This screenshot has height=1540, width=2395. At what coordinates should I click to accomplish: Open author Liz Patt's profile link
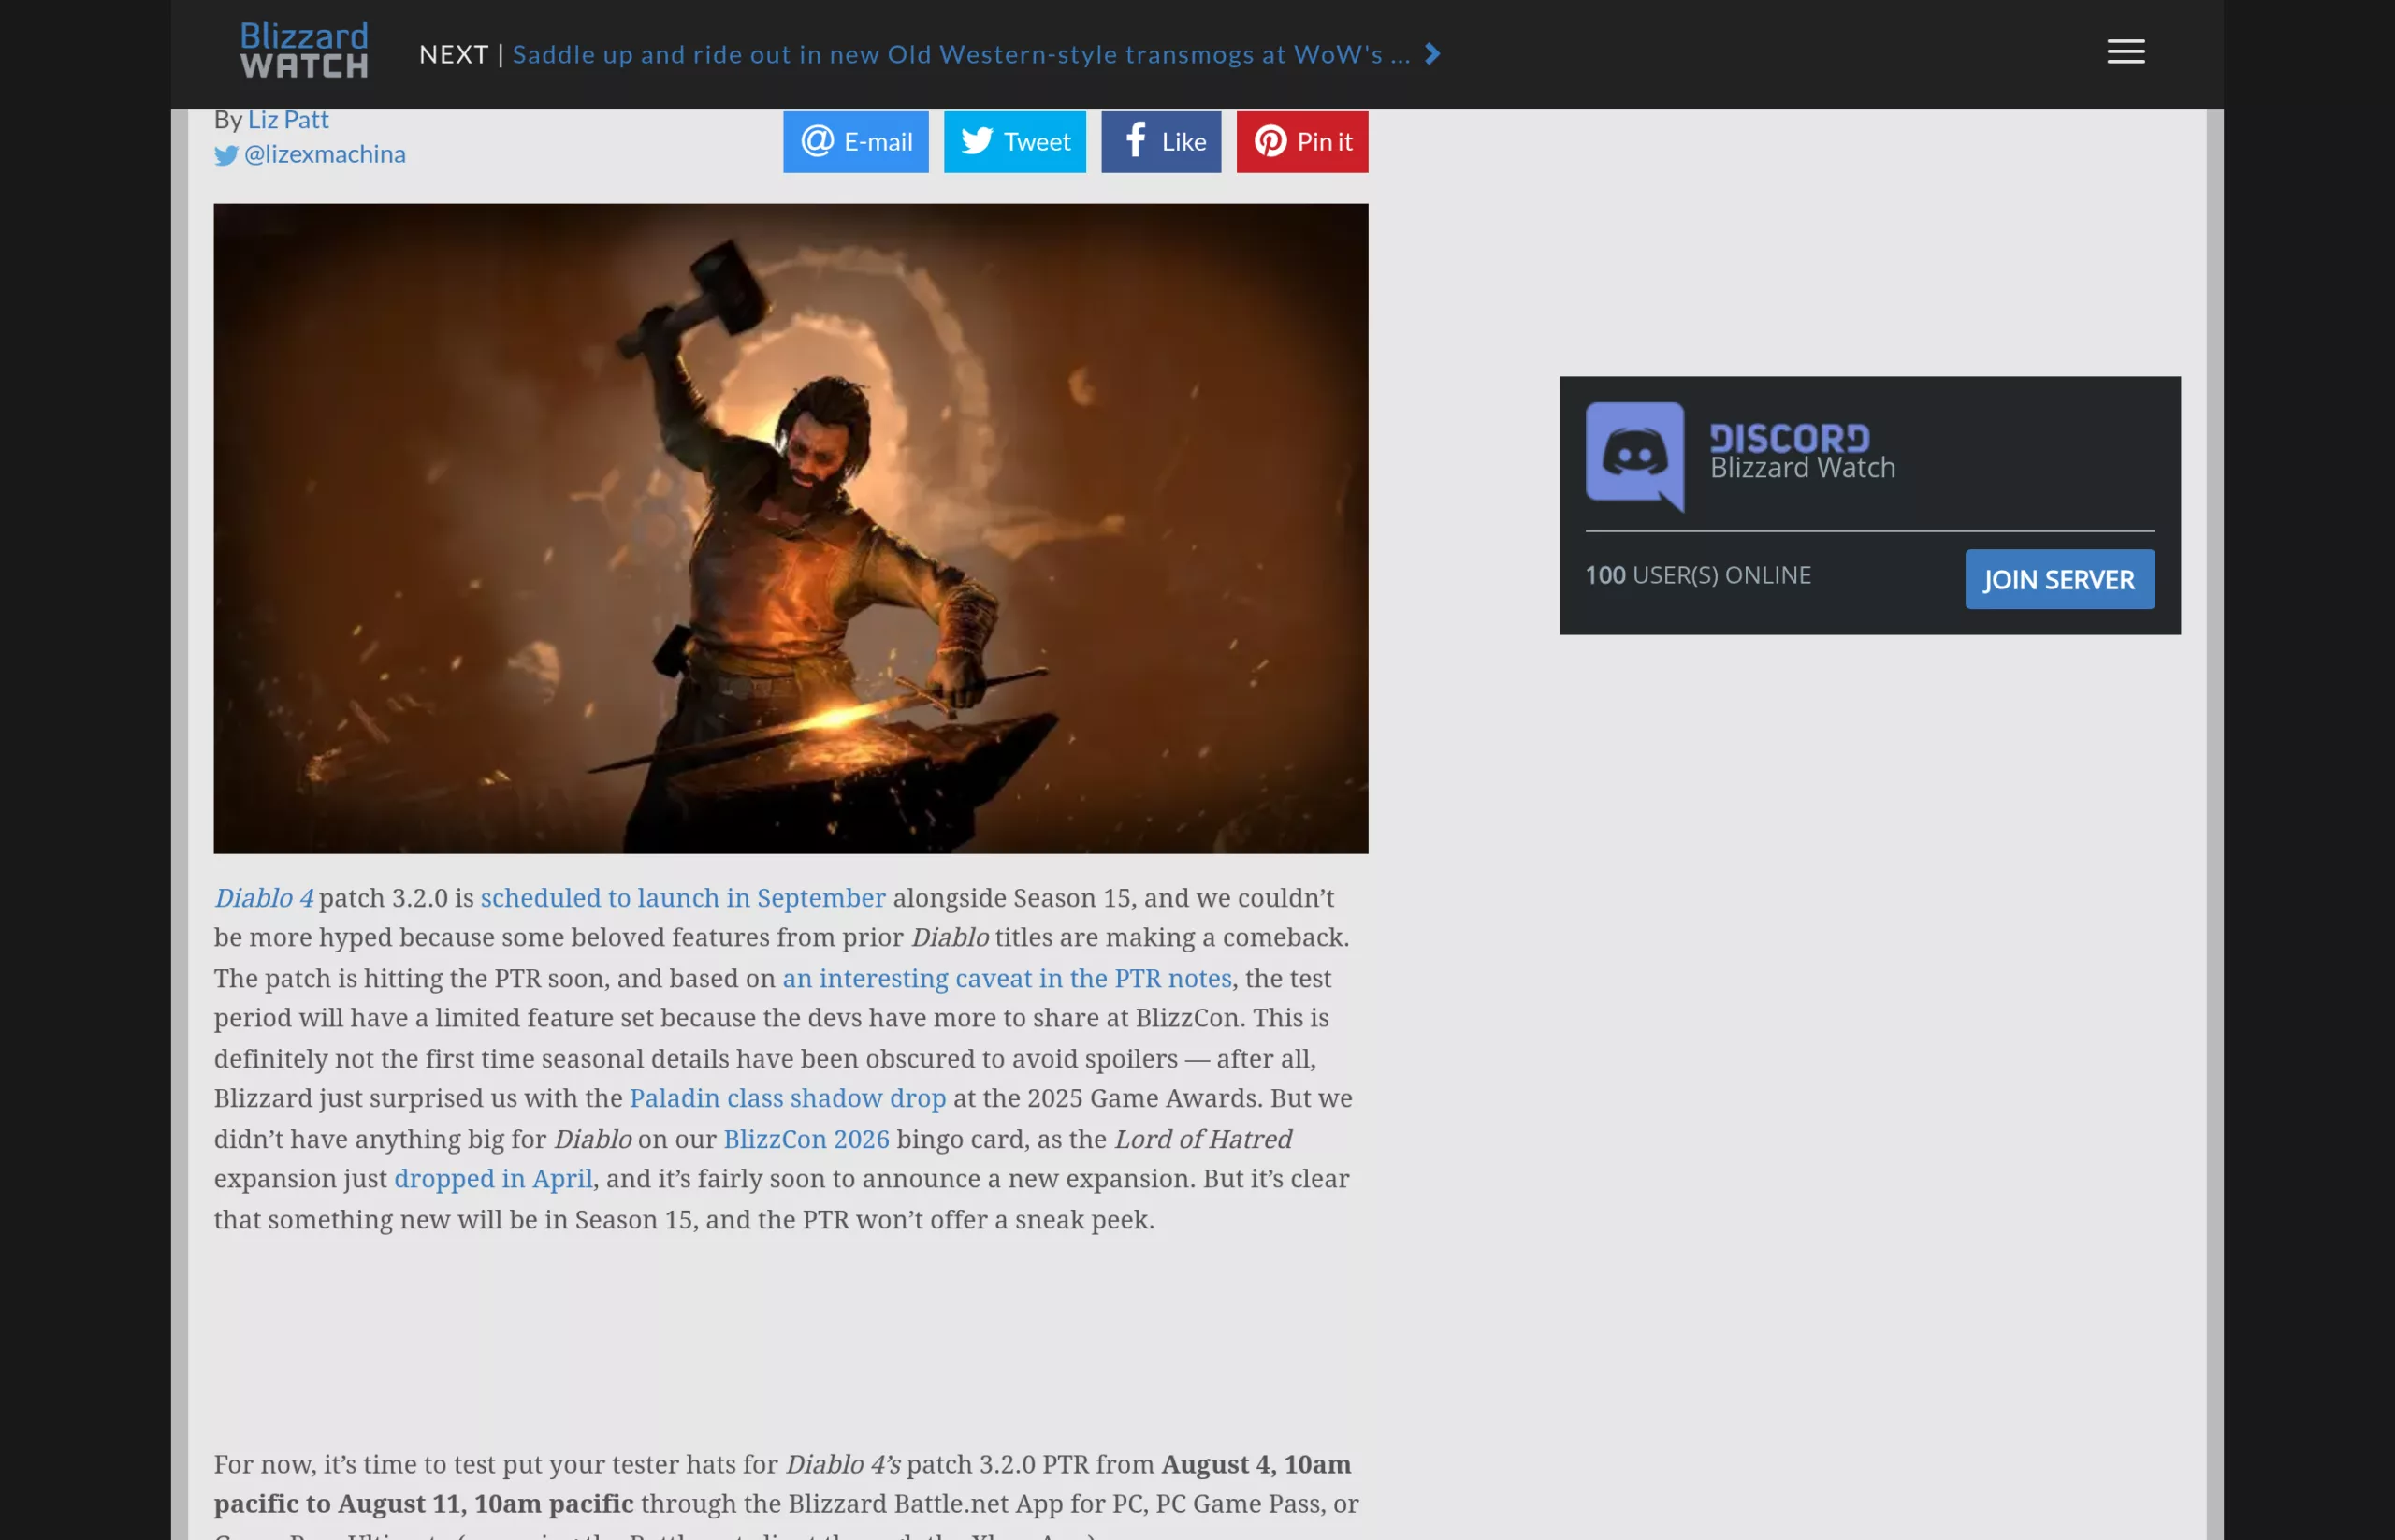[x=288, y=119]
